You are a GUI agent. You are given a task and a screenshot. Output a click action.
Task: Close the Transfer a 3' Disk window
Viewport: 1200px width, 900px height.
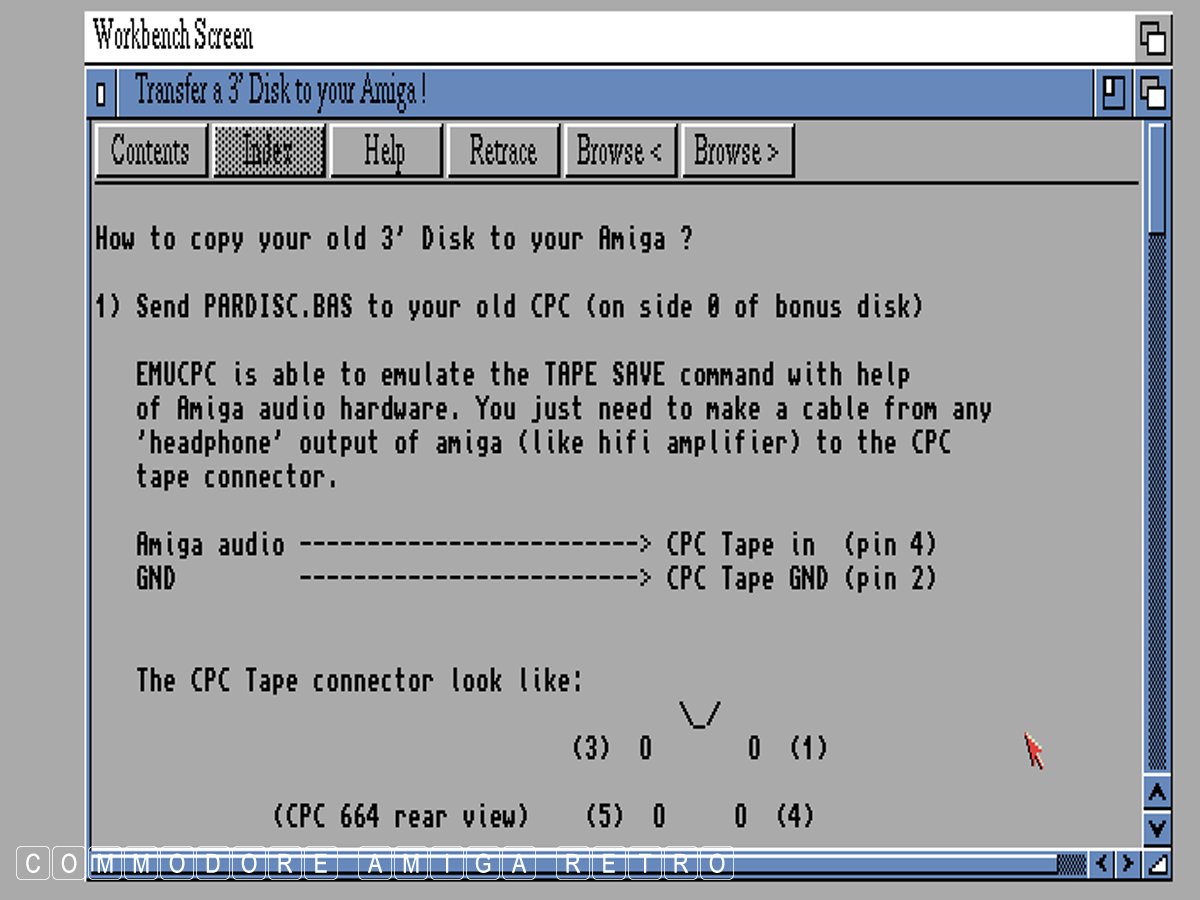(x=100, y=94)
